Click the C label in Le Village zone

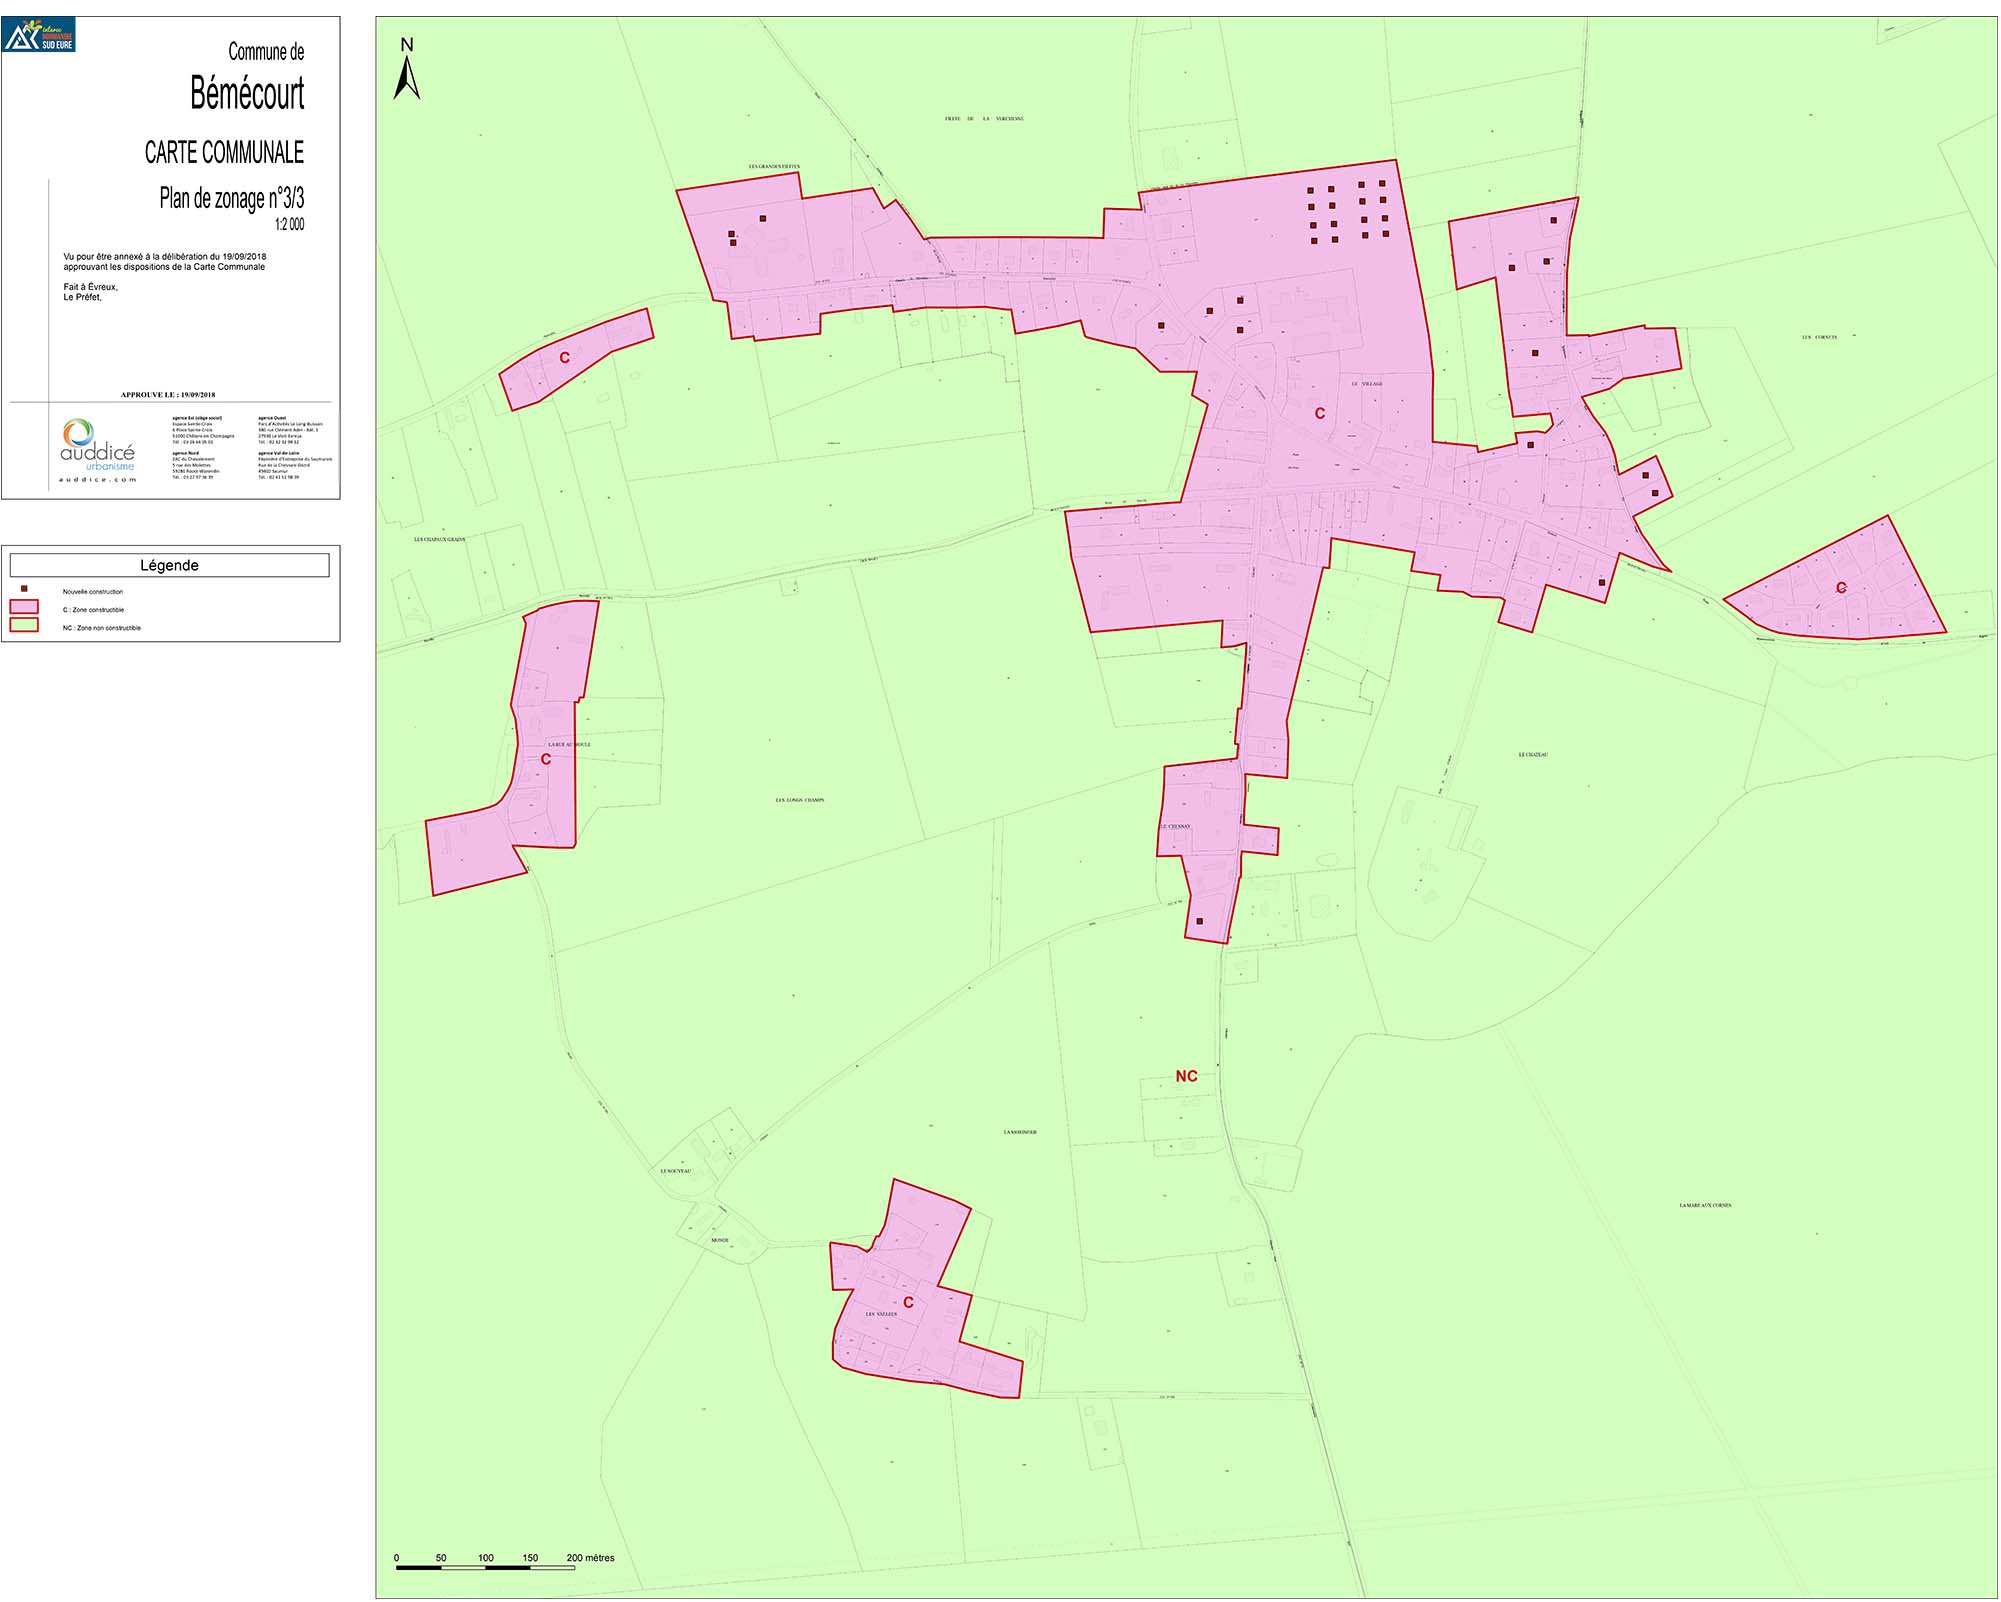[x=1319, y=413]
